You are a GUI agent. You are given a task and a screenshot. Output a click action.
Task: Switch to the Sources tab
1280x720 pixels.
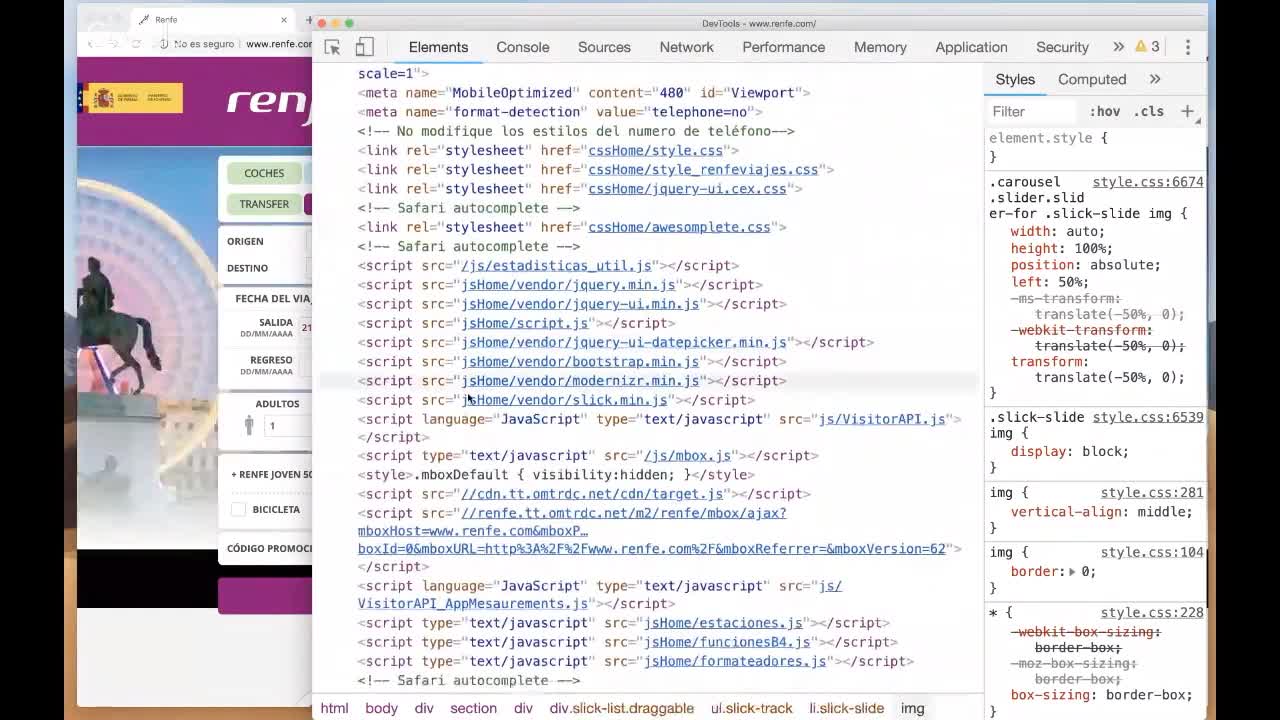[604, 47]
